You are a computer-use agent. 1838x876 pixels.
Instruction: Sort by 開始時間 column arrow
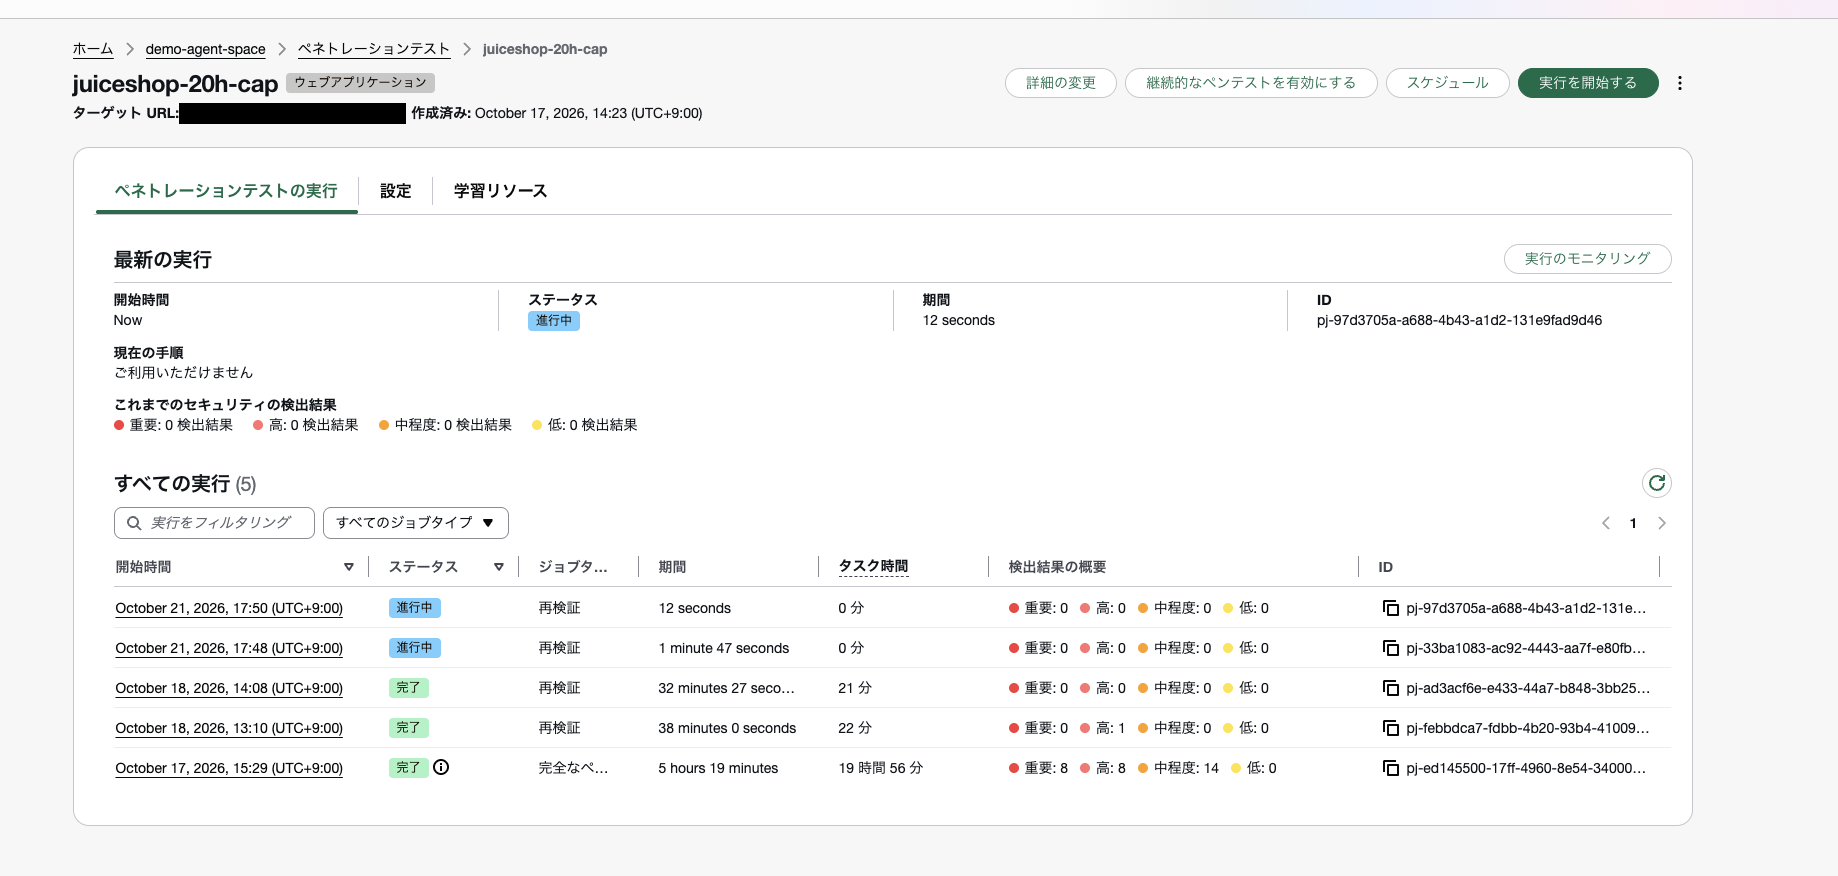(x=349, y=567)
